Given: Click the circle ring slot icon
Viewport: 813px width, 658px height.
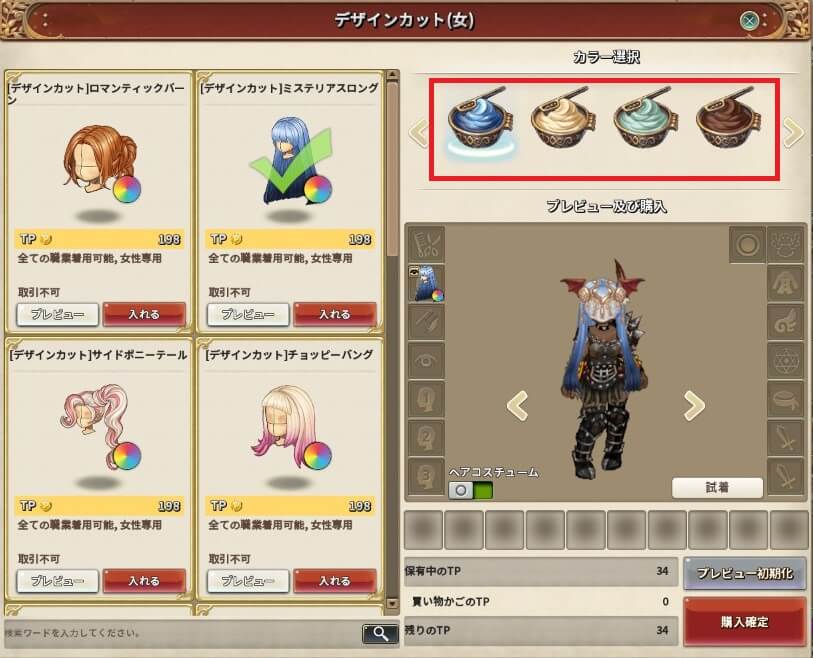Looking at the screenshot, I should (x=747, y=244).
